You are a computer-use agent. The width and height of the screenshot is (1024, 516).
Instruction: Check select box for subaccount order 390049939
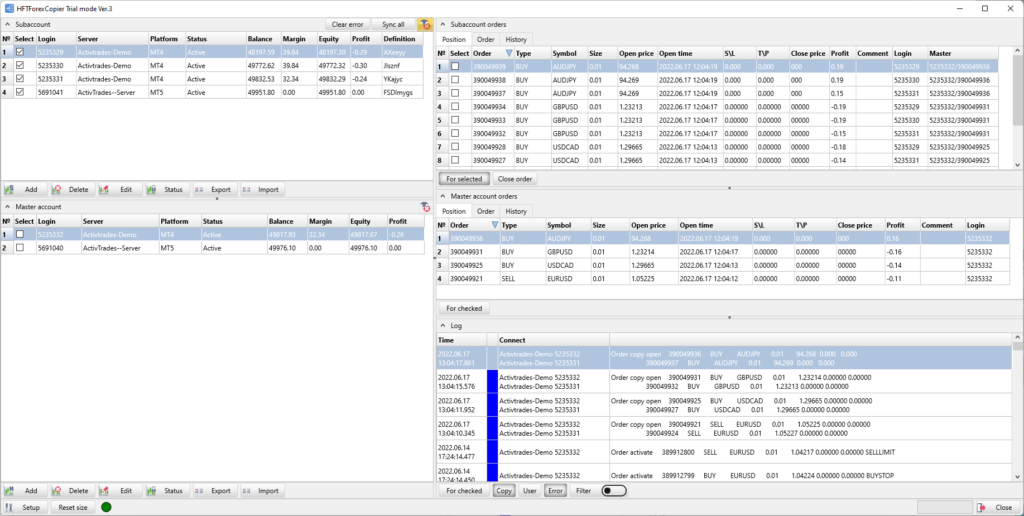[x=455, y=67]
